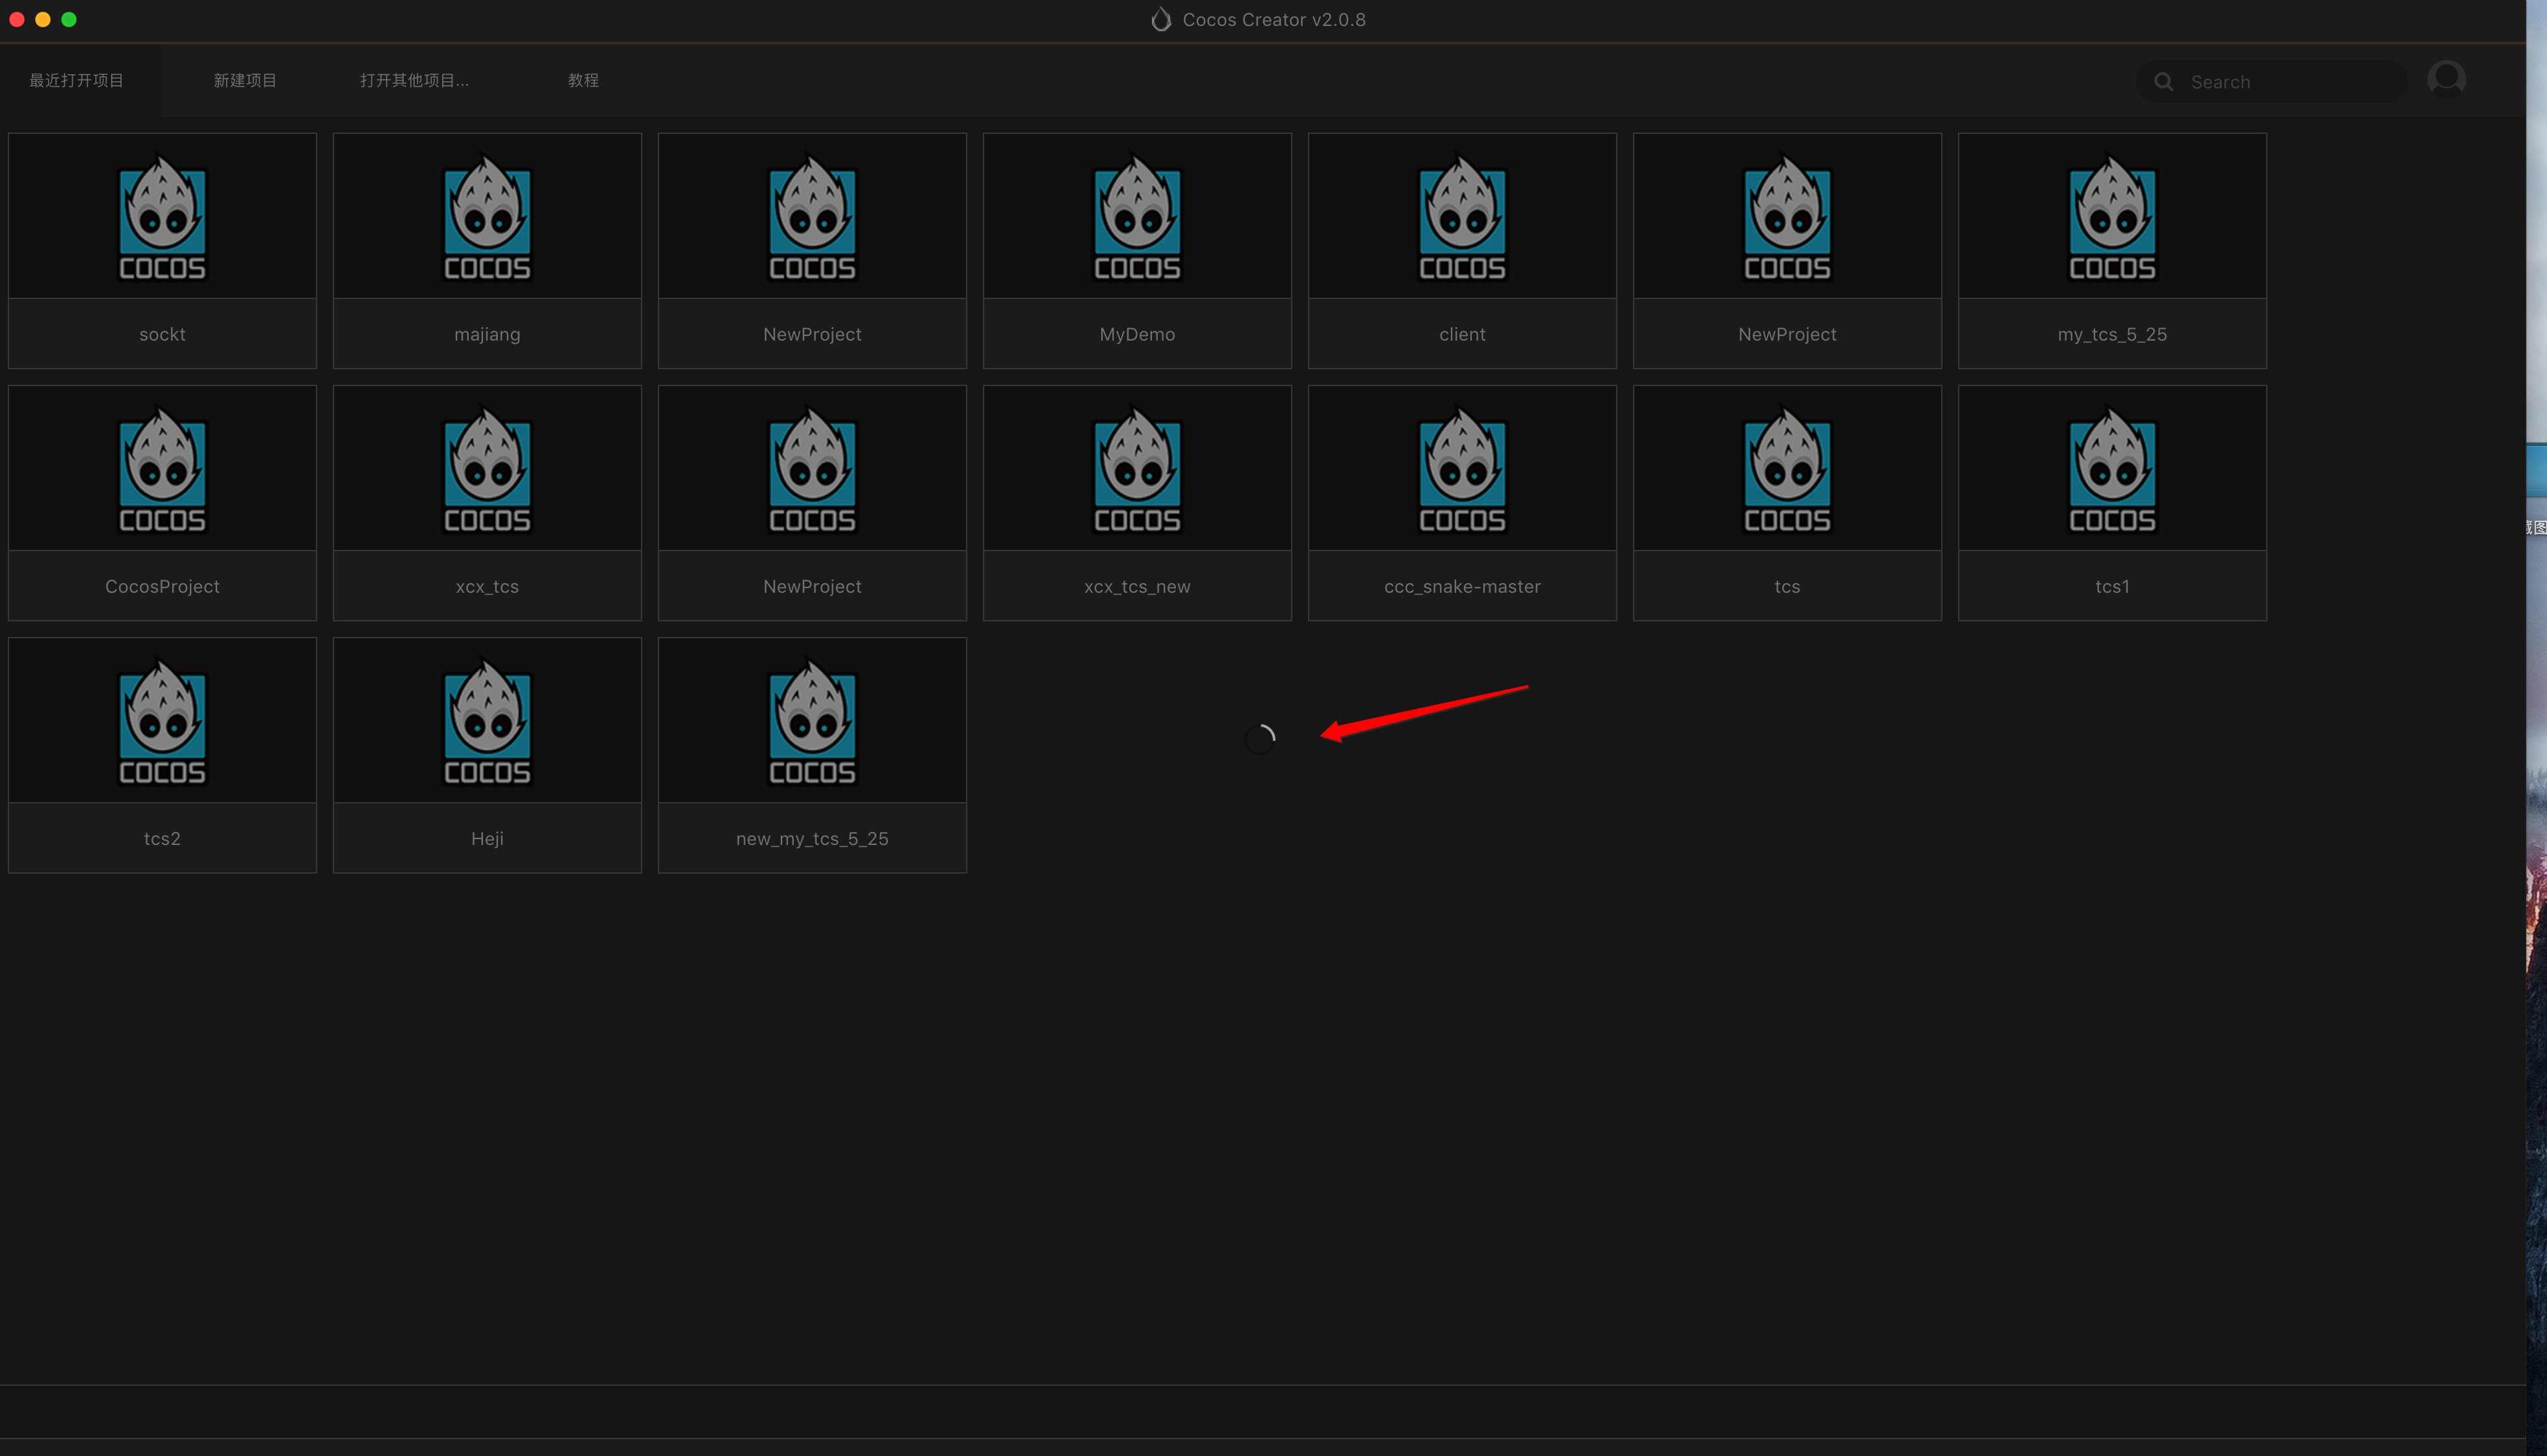Open the client project icon
Image resolution: width=2547 pixels, height=1456 pixels.
[1462, 217]
